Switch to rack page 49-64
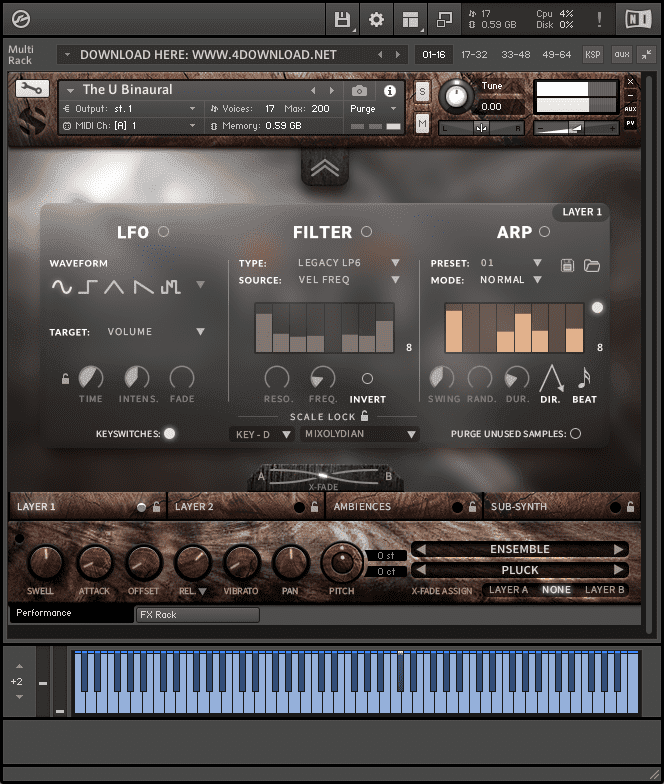The width and height of the screenshot is (664, 784). (x=556, y=54)
